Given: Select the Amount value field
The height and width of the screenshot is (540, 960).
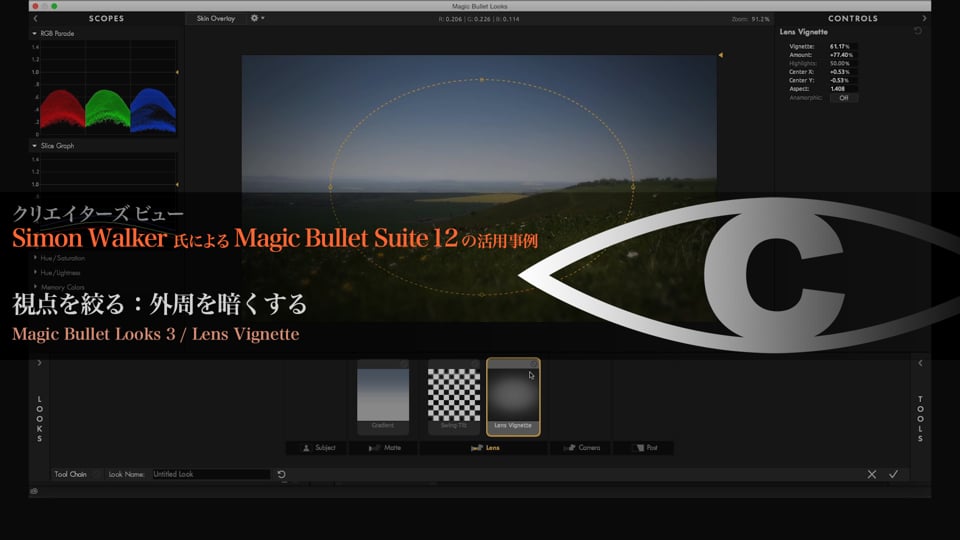Looking at the screenshot, I should point(843,55).
